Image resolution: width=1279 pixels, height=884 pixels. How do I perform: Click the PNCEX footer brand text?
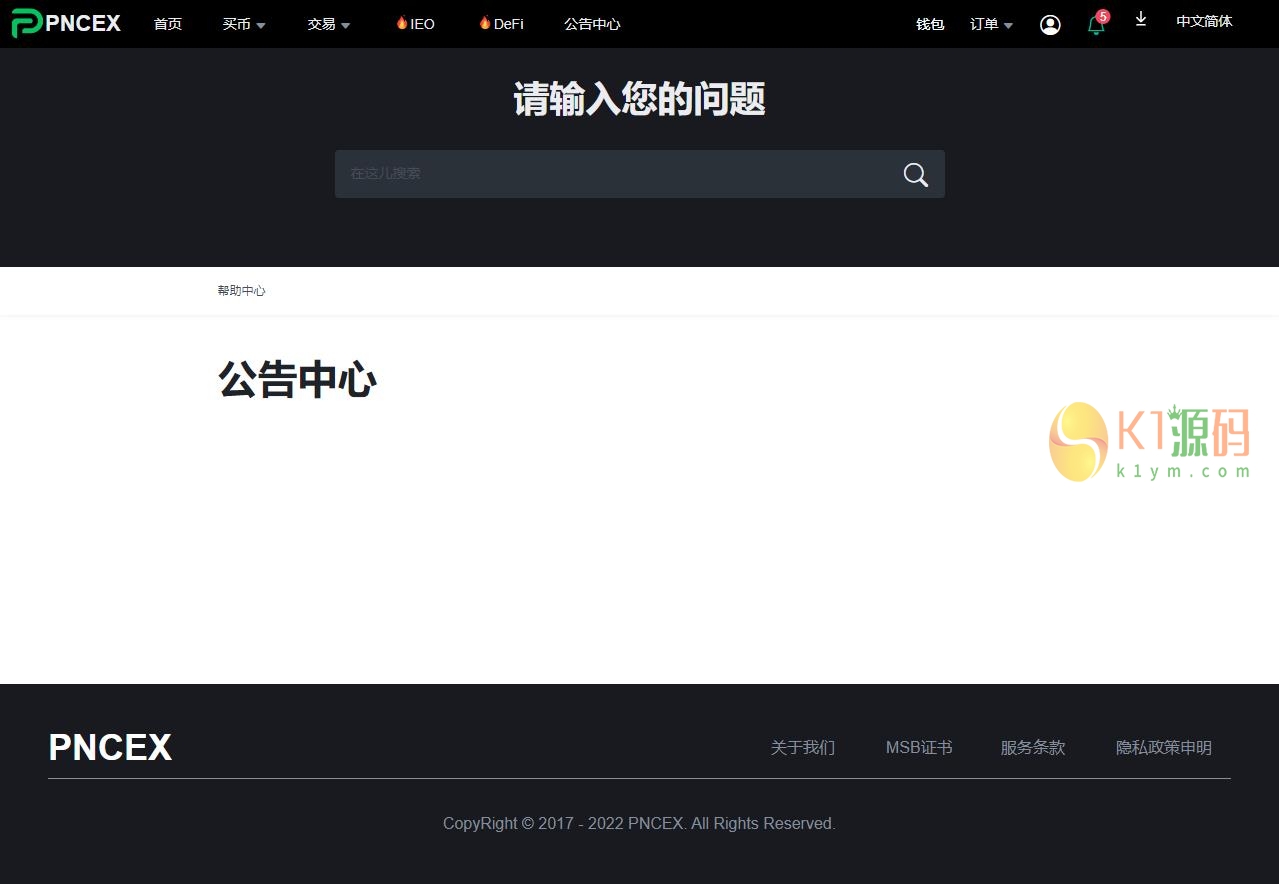110,748
